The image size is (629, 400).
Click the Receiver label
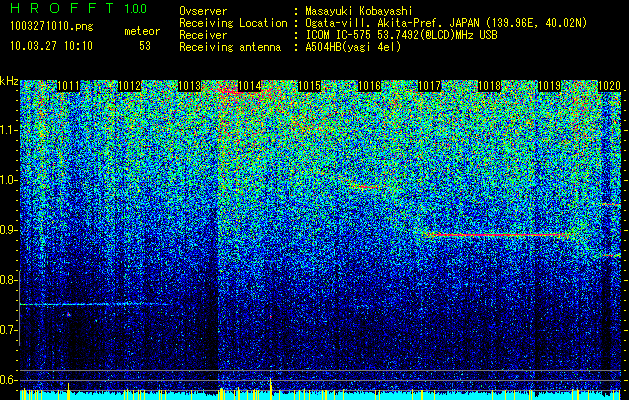[x=203, y=35]
